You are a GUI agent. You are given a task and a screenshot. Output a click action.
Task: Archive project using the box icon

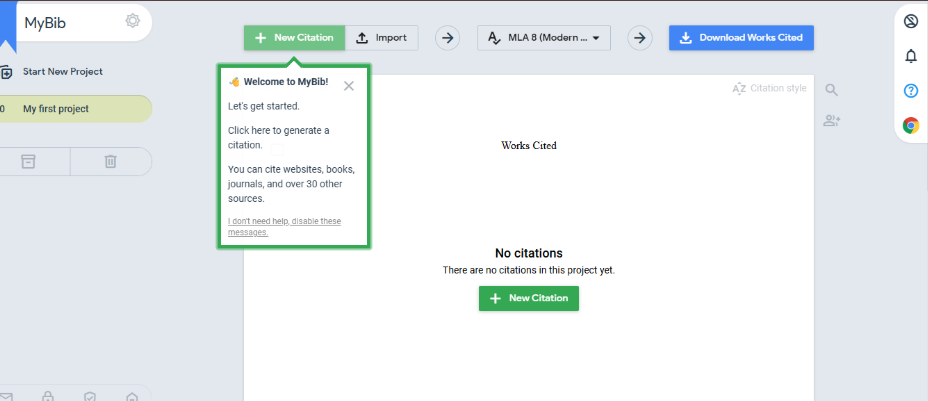[x=28, y=161]
